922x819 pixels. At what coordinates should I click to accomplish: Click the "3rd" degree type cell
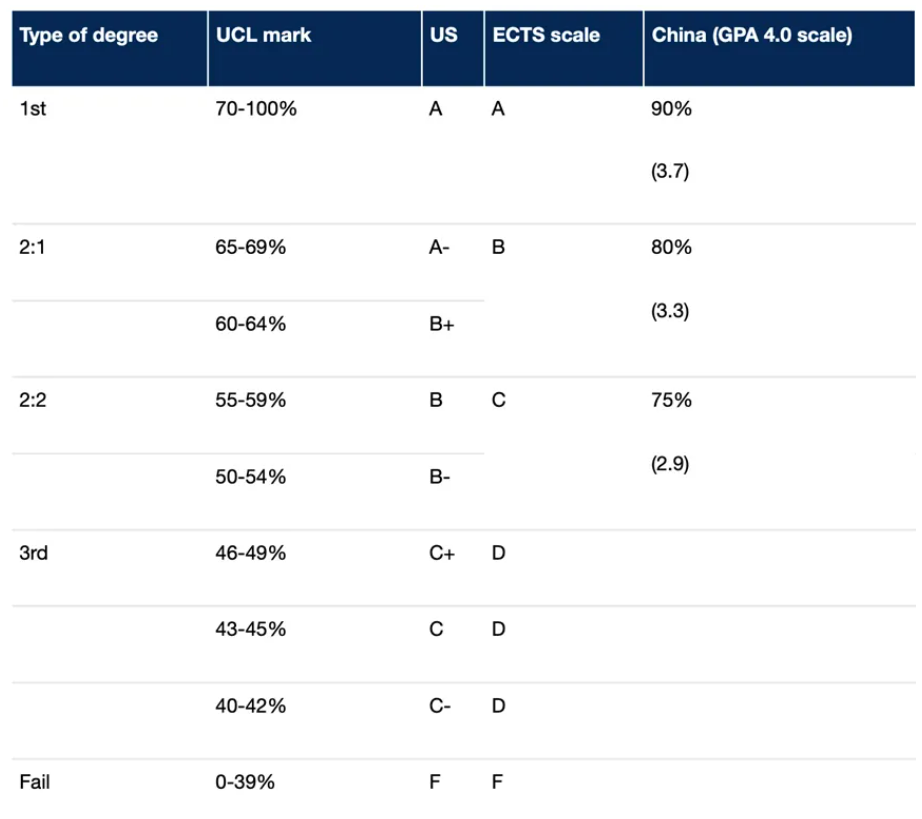pos(33,553)
